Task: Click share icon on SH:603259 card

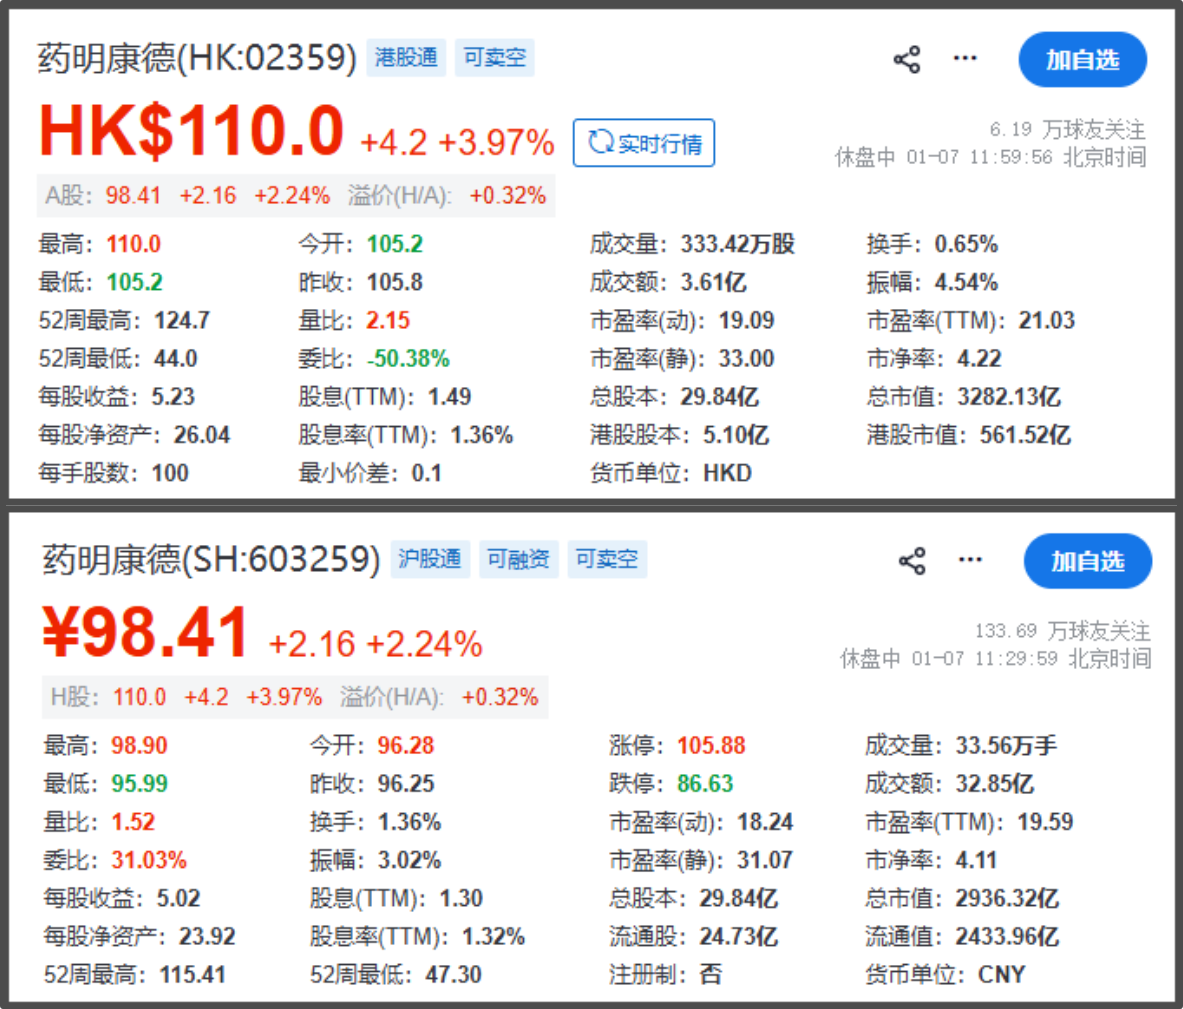Action: tap(912, 561)
